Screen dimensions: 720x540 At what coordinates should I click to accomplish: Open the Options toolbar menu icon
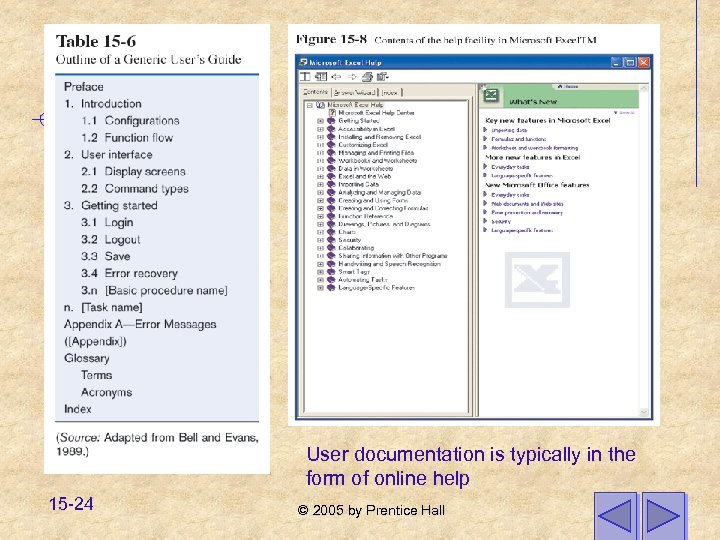click(x=382, y=77)
